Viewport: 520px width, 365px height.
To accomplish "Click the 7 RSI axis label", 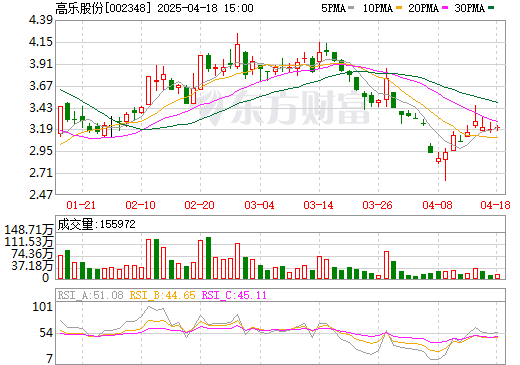I will pos(49,359).
